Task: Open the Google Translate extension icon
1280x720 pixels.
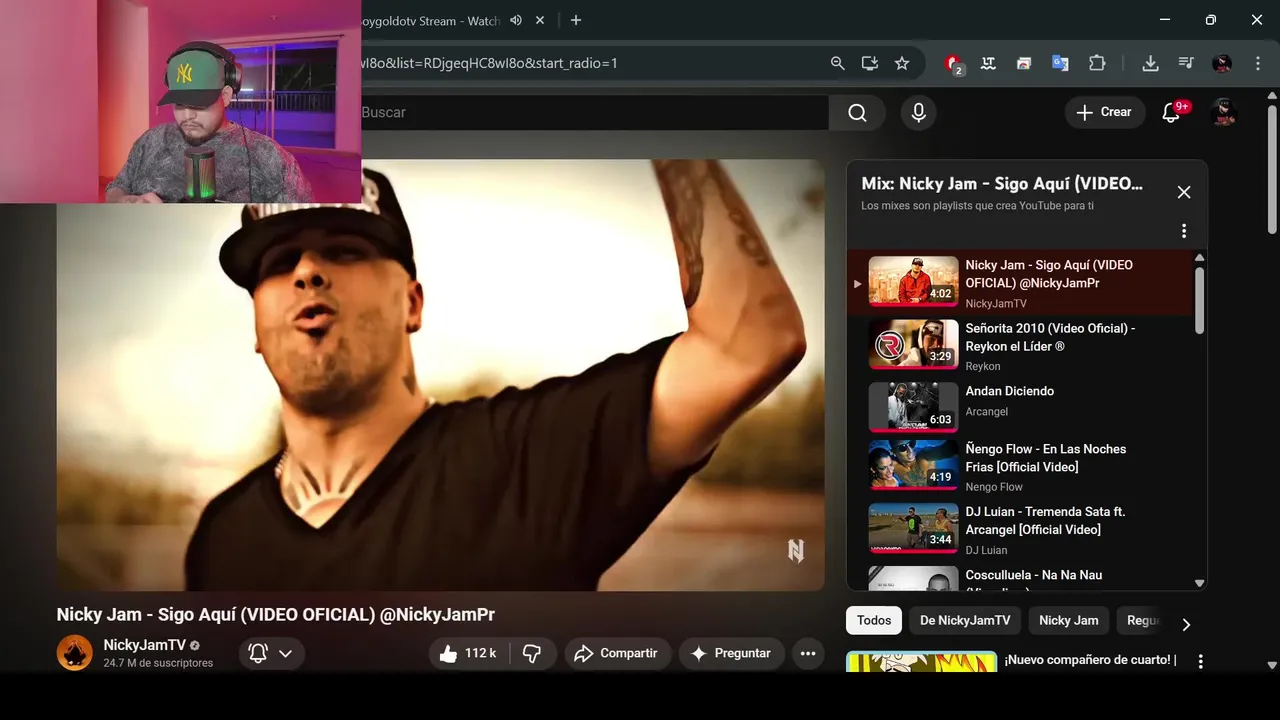Action: tap(1060, 63)
